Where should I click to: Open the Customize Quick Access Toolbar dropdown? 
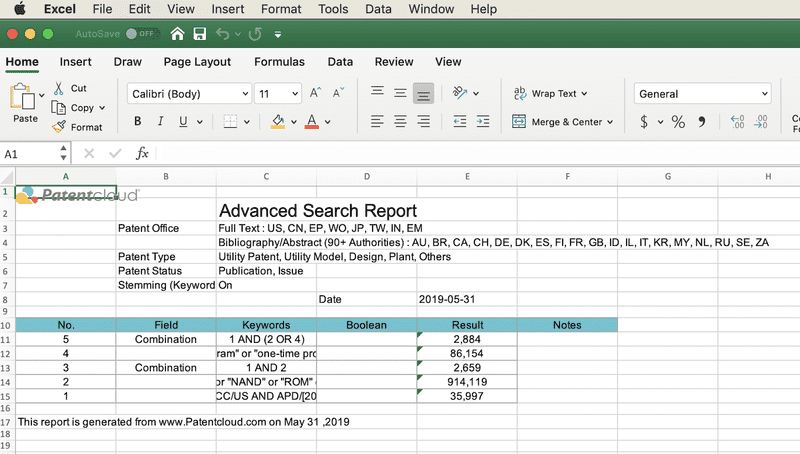278,34
